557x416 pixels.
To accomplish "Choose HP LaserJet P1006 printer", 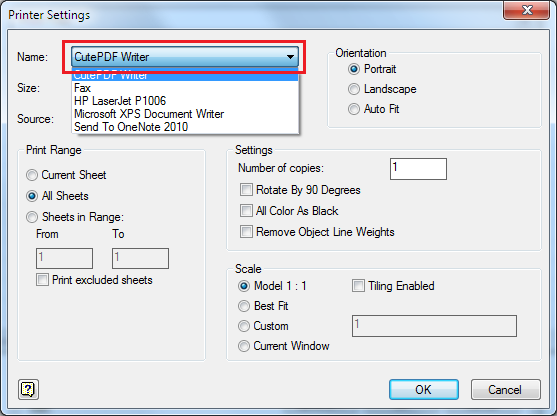I will tap(185, 101).
